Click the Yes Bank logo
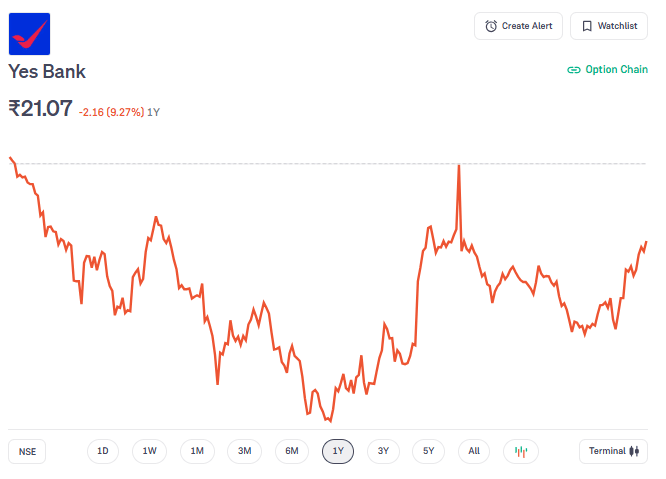Screen dimensions: 666x479 coord(29,34)
